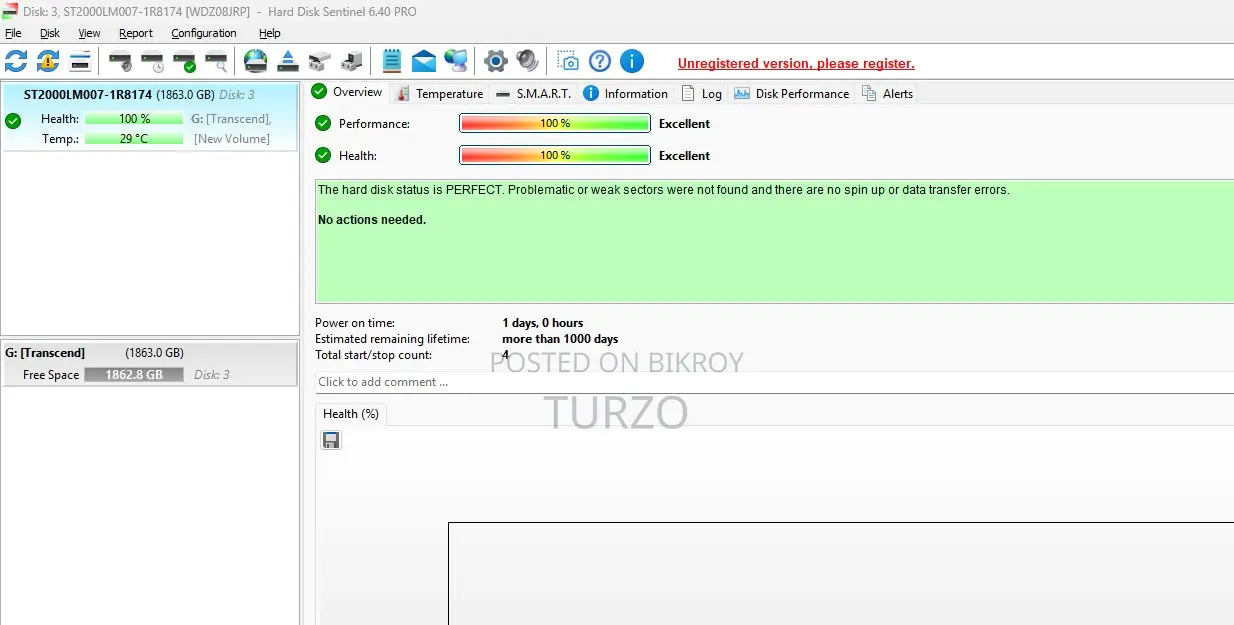
Task: Click the floppy save icon under Health tab
Action: tap(331, 440)
